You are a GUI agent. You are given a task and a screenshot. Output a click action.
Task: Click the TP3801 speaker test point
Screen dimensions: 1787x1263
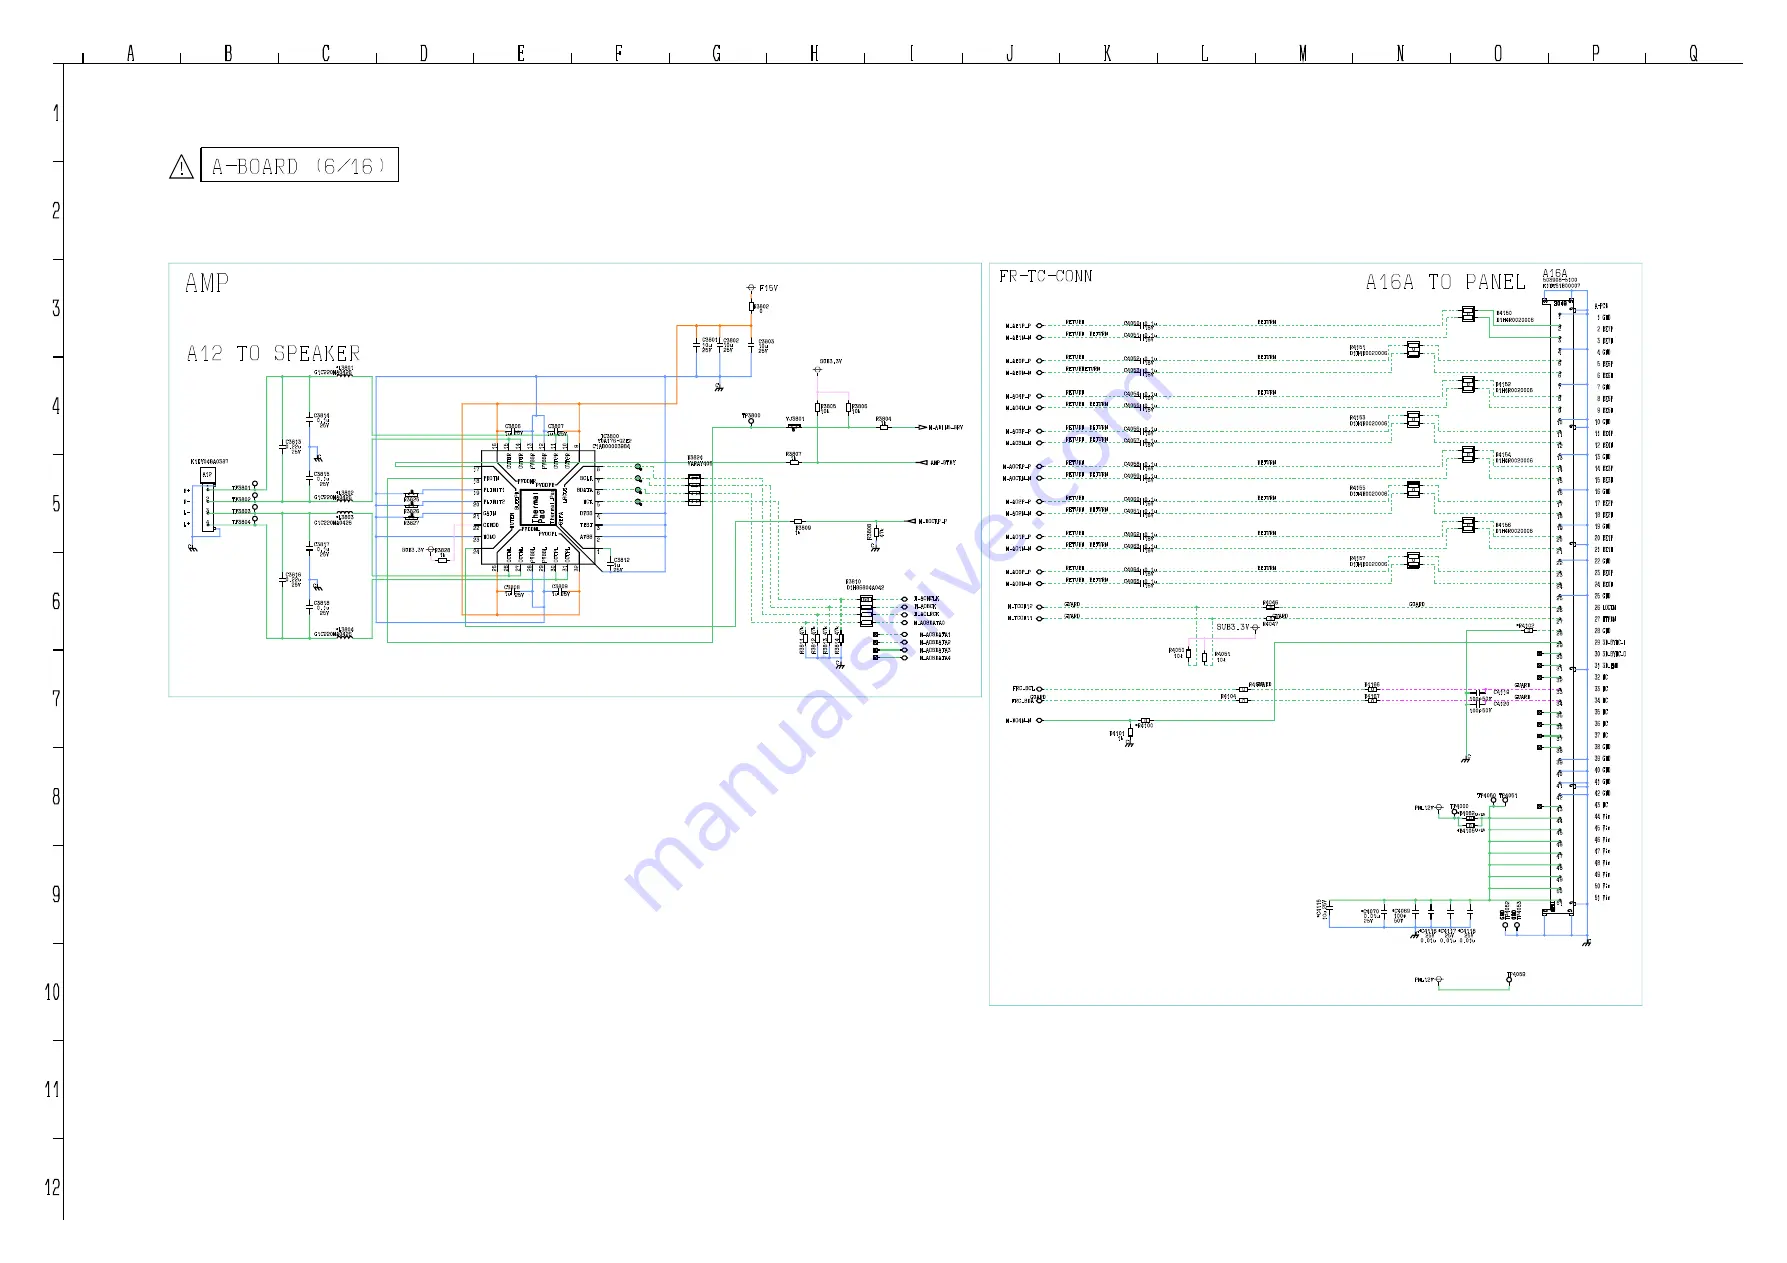click(255, 484)
